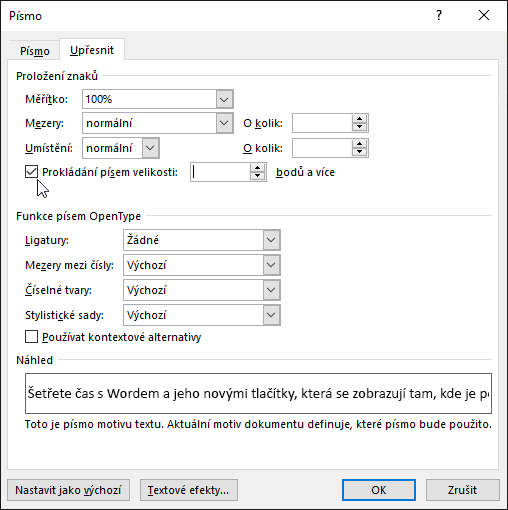Uncheck Prokládání písem velikosti checkbox

click(31, 172)
